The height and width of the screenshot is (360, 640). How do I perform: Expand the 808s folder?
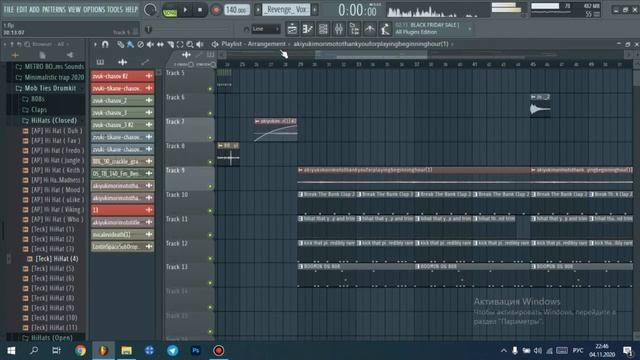[33, 99]
